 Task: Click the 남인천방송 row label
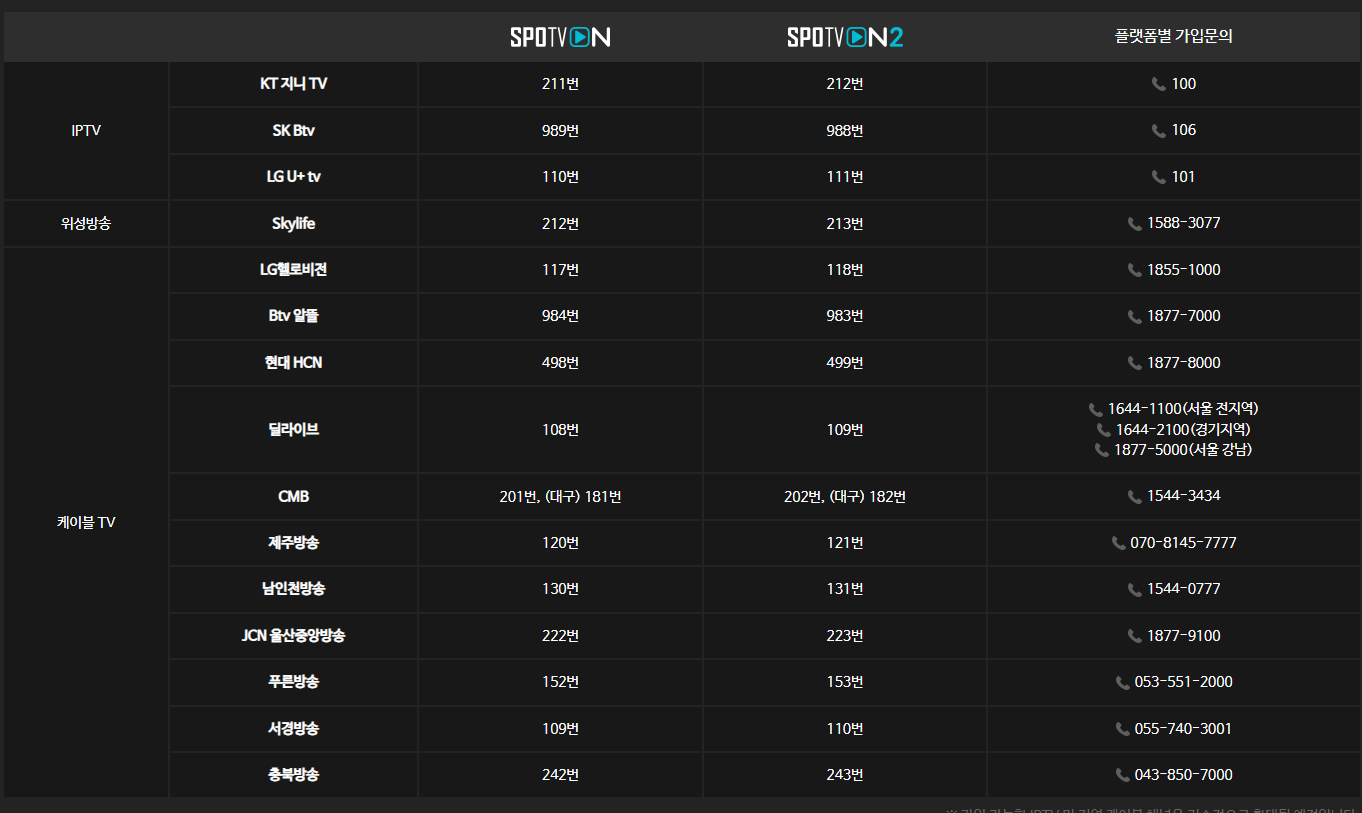pyautogui.click(x=293, y=589)
